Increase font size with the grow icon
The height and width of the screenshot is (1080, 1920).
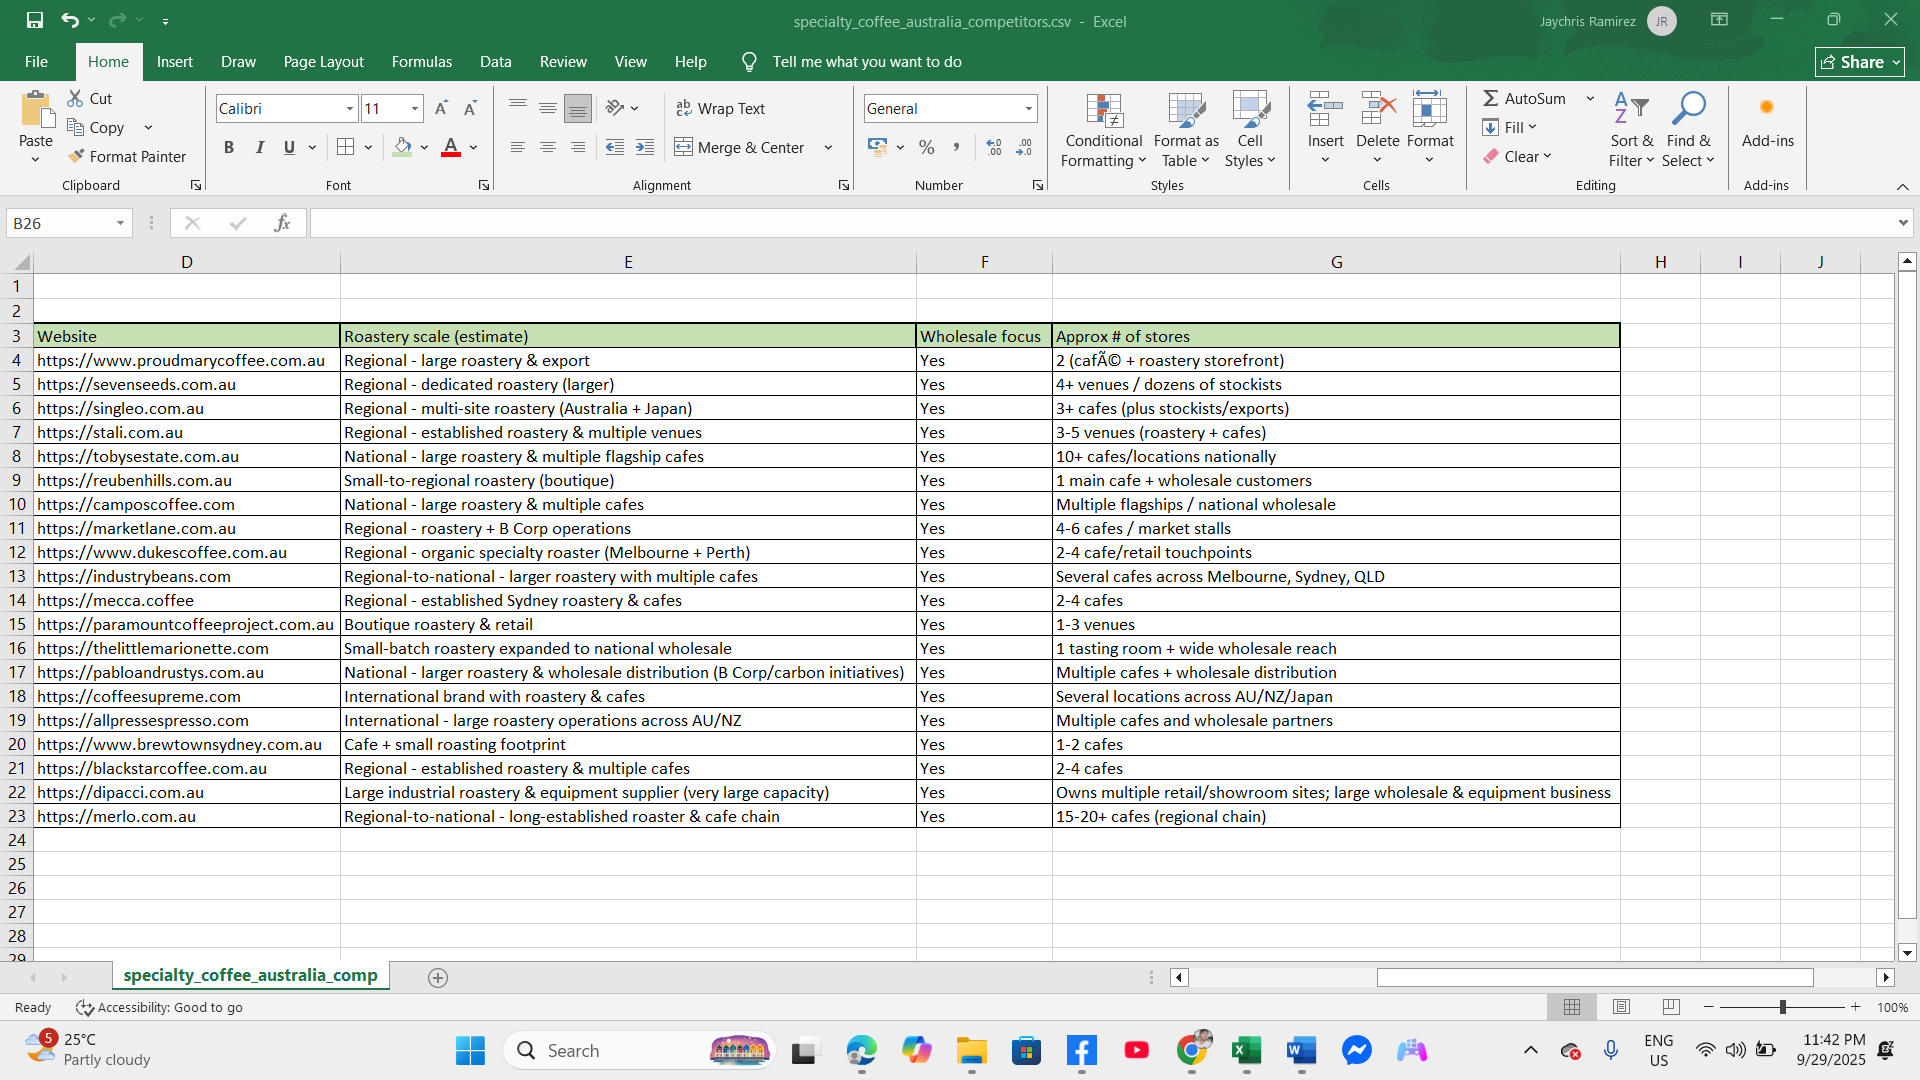(441, 108)
